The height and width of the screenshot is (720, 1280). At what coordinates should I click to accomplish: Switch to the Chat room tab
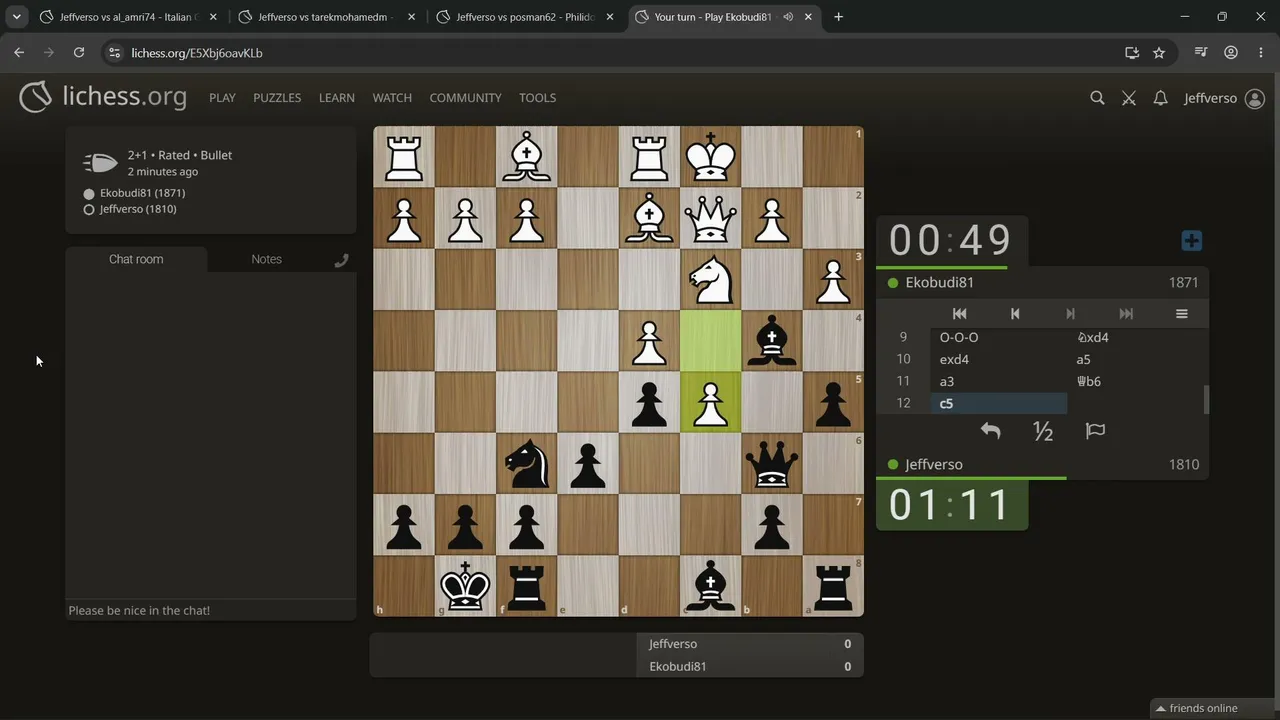(x=136, y=259)
